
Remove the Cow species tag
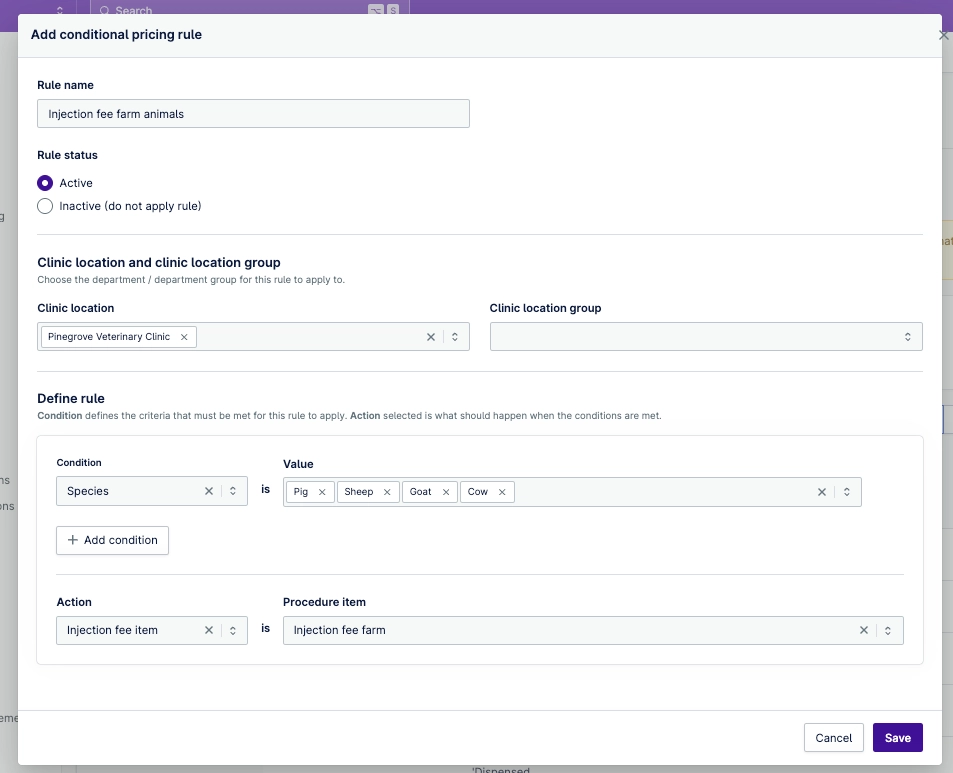[502, 492]
